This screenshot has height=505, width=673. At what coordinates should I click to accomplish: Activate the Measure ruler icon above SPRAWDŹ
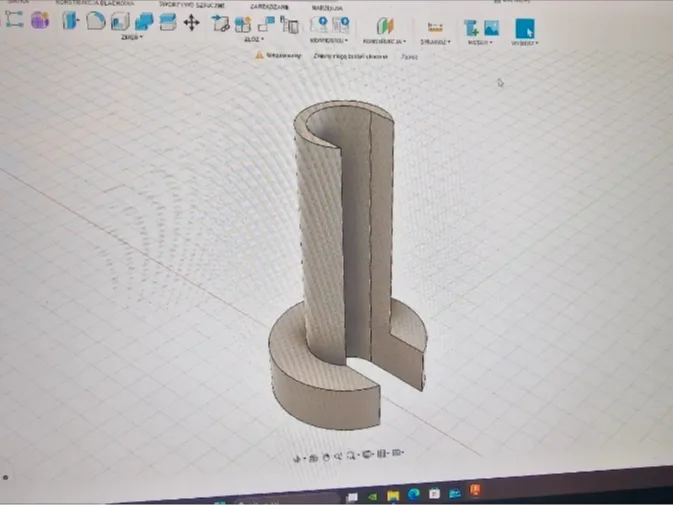tap(435, 27)
